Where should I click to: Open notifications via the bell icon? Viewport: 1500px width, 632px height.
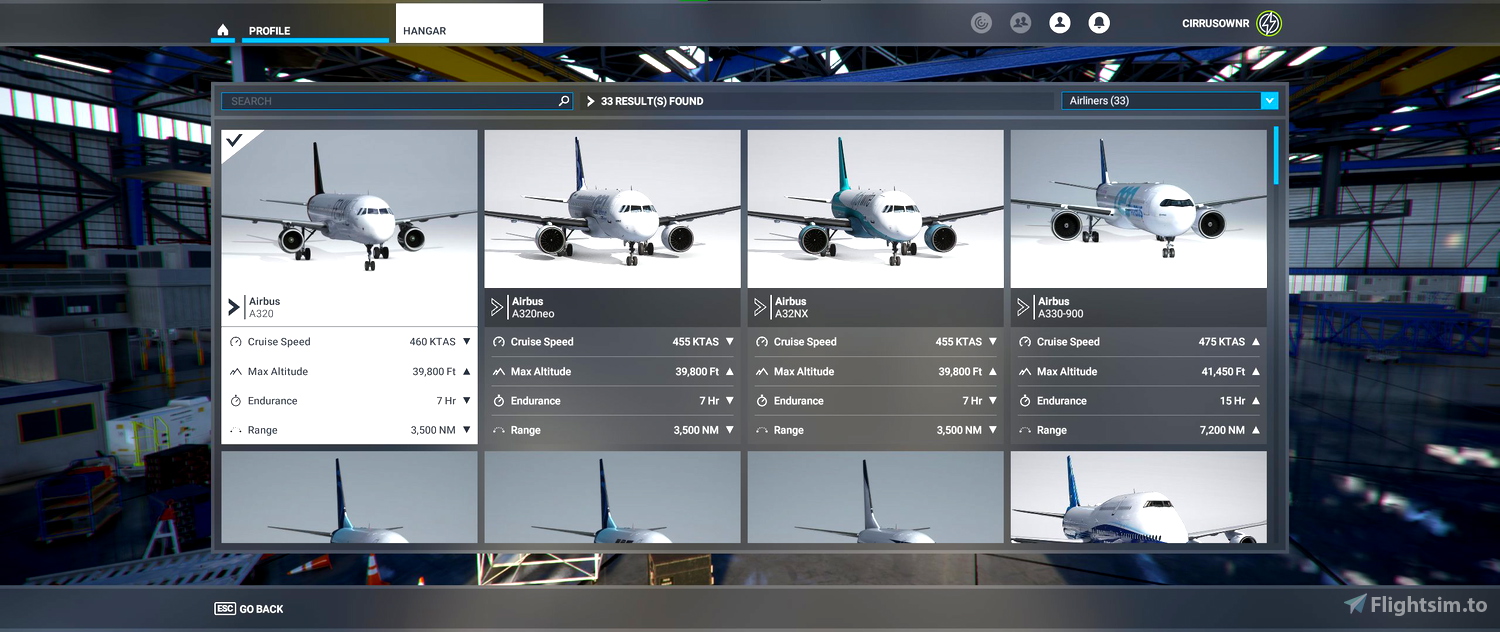click(x=1099, y=22)
